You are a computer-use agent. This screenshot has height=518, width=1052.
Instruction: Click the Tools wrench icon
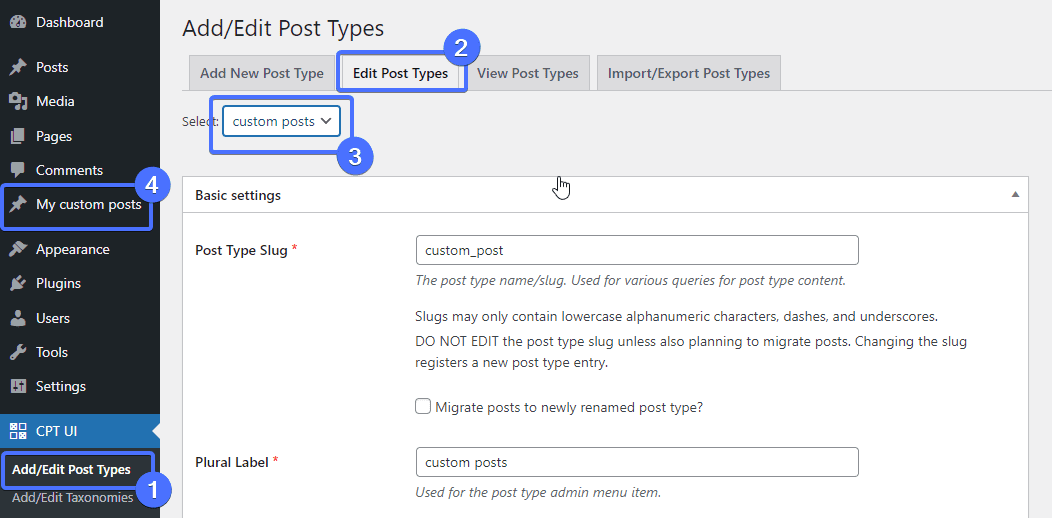[x=18, y=352]
